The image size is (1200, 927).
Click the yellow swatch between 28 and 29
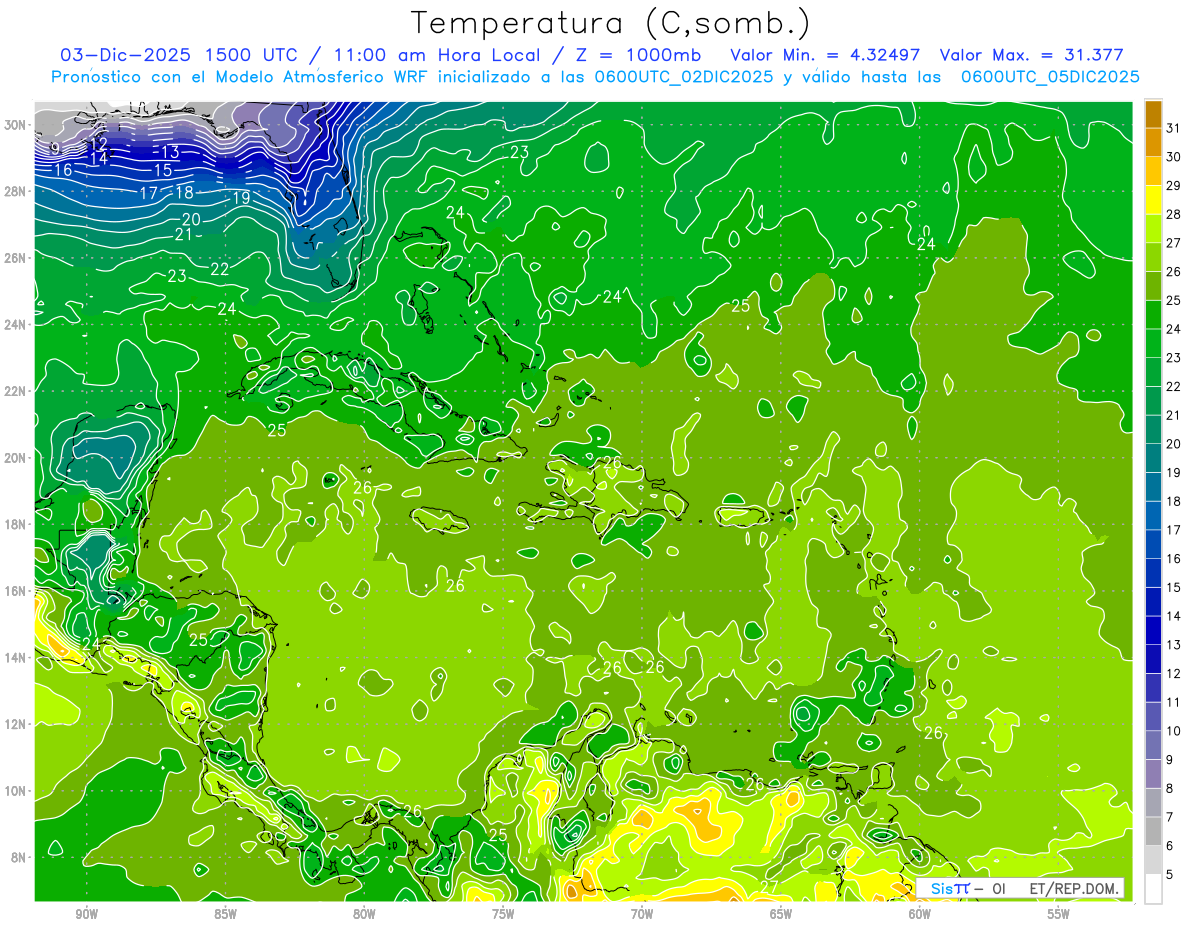pyautogui.click(x=1153, y=200)
